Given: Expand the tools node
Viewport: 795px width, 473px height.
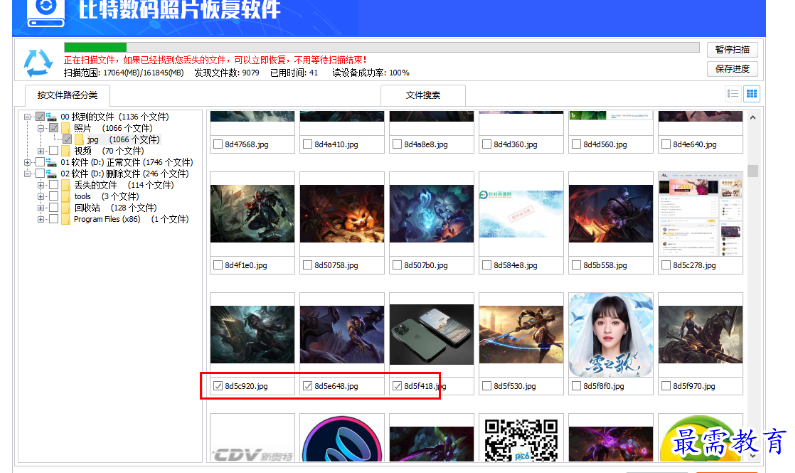Looking at the screenshot, I should (41, 196).
